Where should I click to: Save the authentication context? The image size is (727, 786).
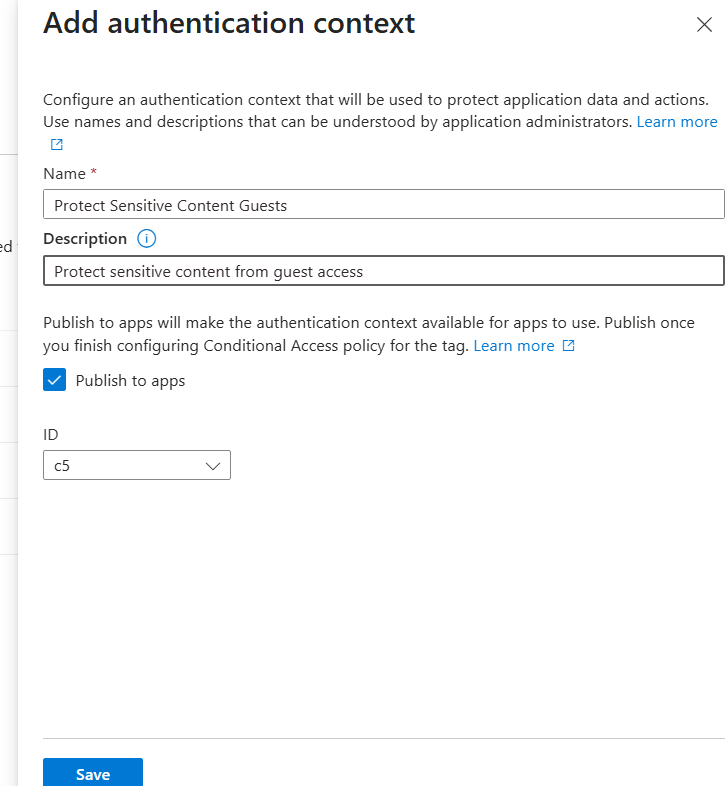93,774
